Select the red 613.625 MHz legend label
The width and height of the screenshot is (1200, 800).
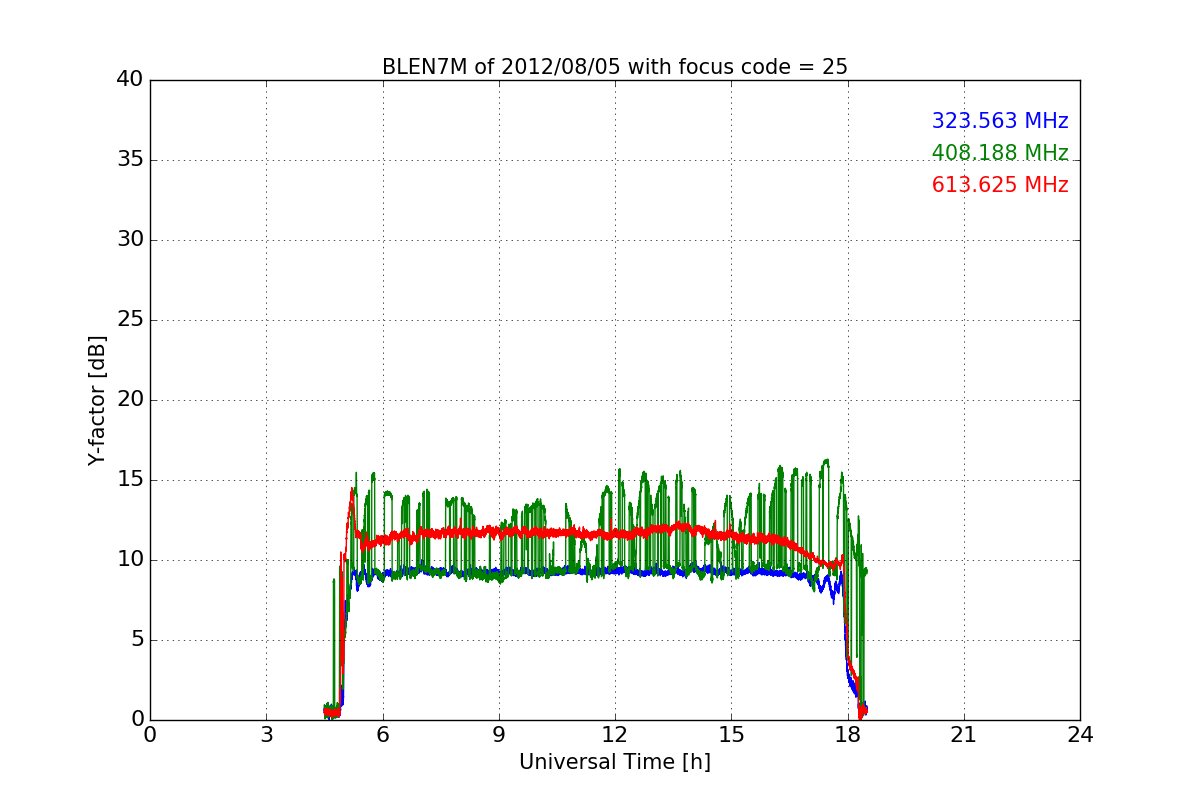pos(1000,185)
